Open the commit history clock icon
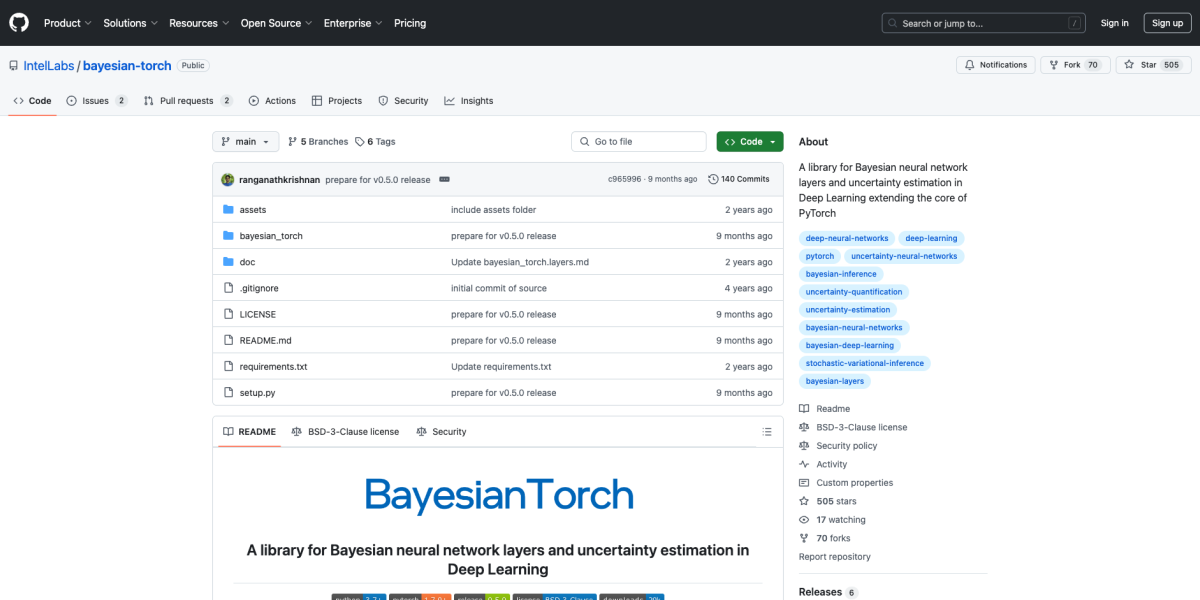 712,178
